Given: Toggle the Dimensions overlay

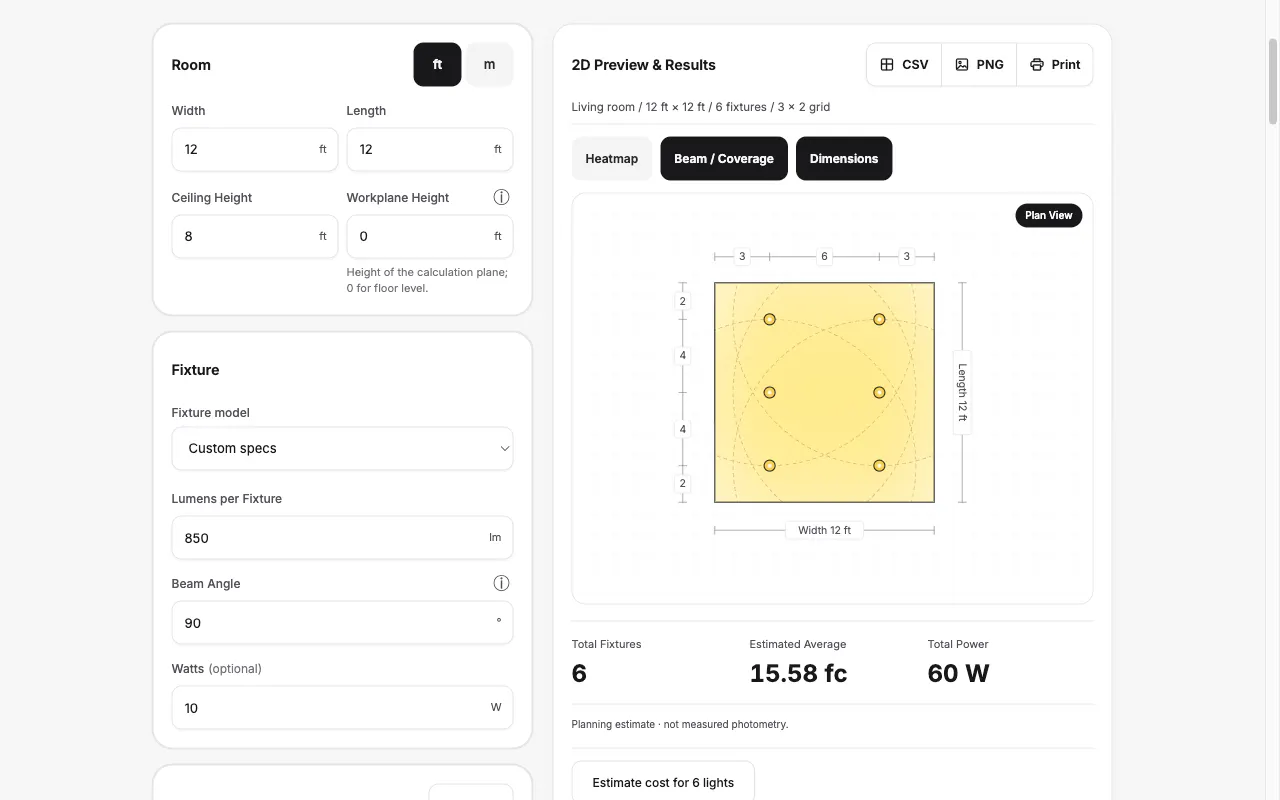Looking at the screenshot, I should point(844,158).
